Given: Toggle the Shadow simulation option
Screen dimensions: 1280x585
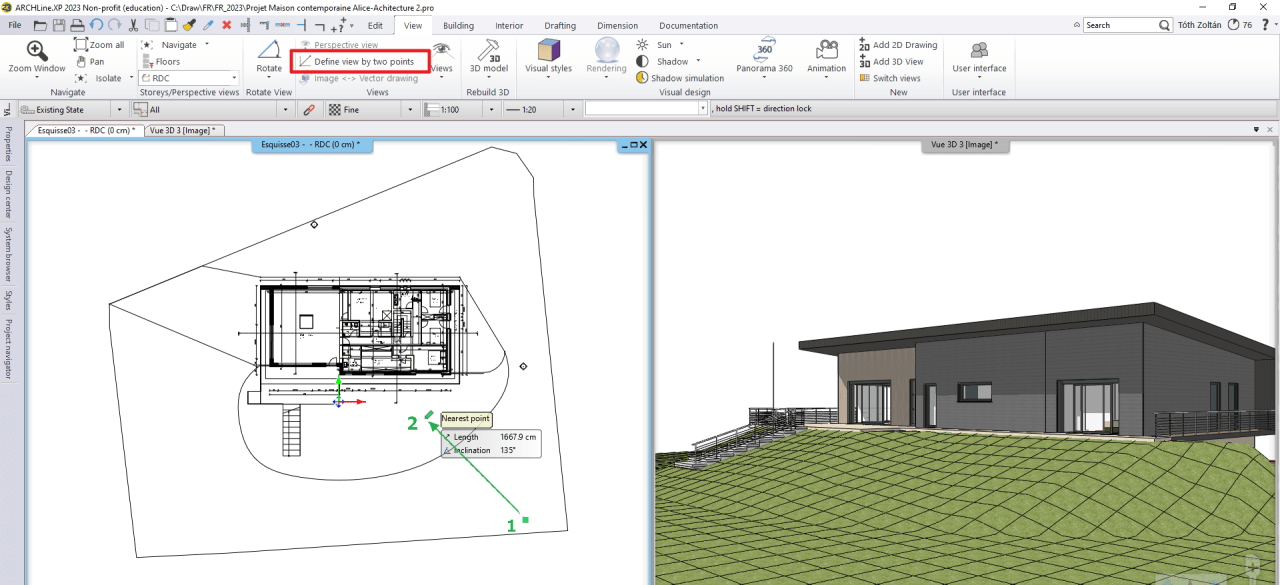Looking at the screenshot, I should [x=686, y=78].
